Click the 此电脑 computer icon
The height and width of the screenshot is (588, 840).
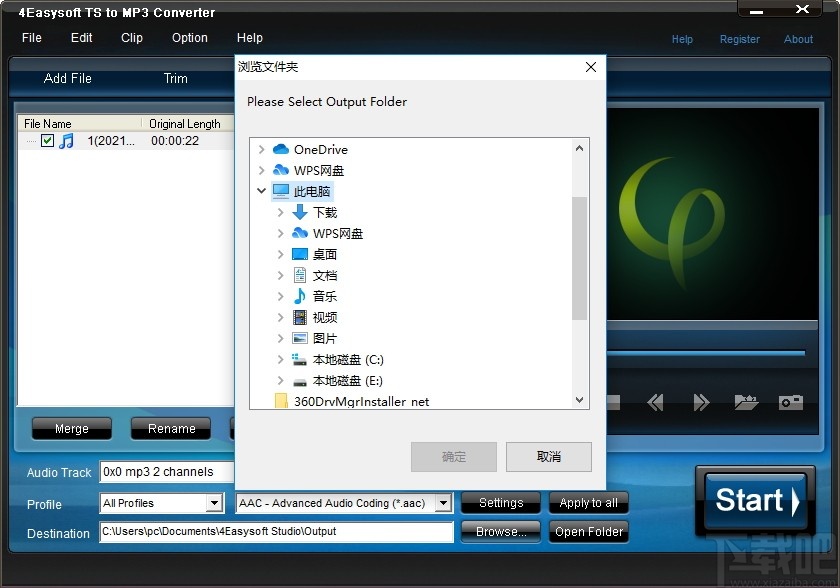pyautogui.click(x=280, y=191)
